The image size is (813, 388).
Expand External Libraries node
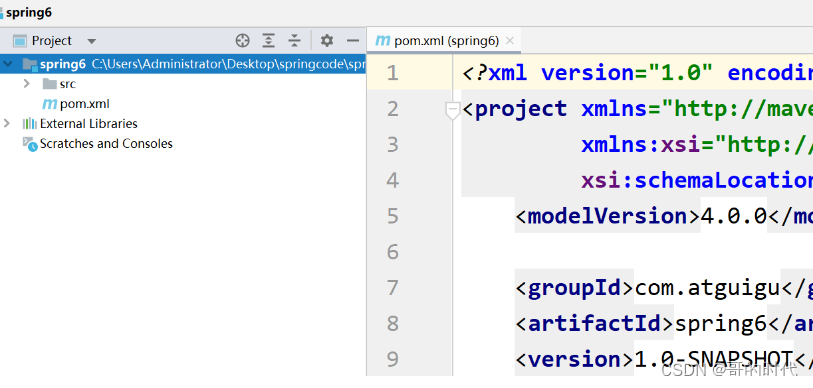(7, 123)
